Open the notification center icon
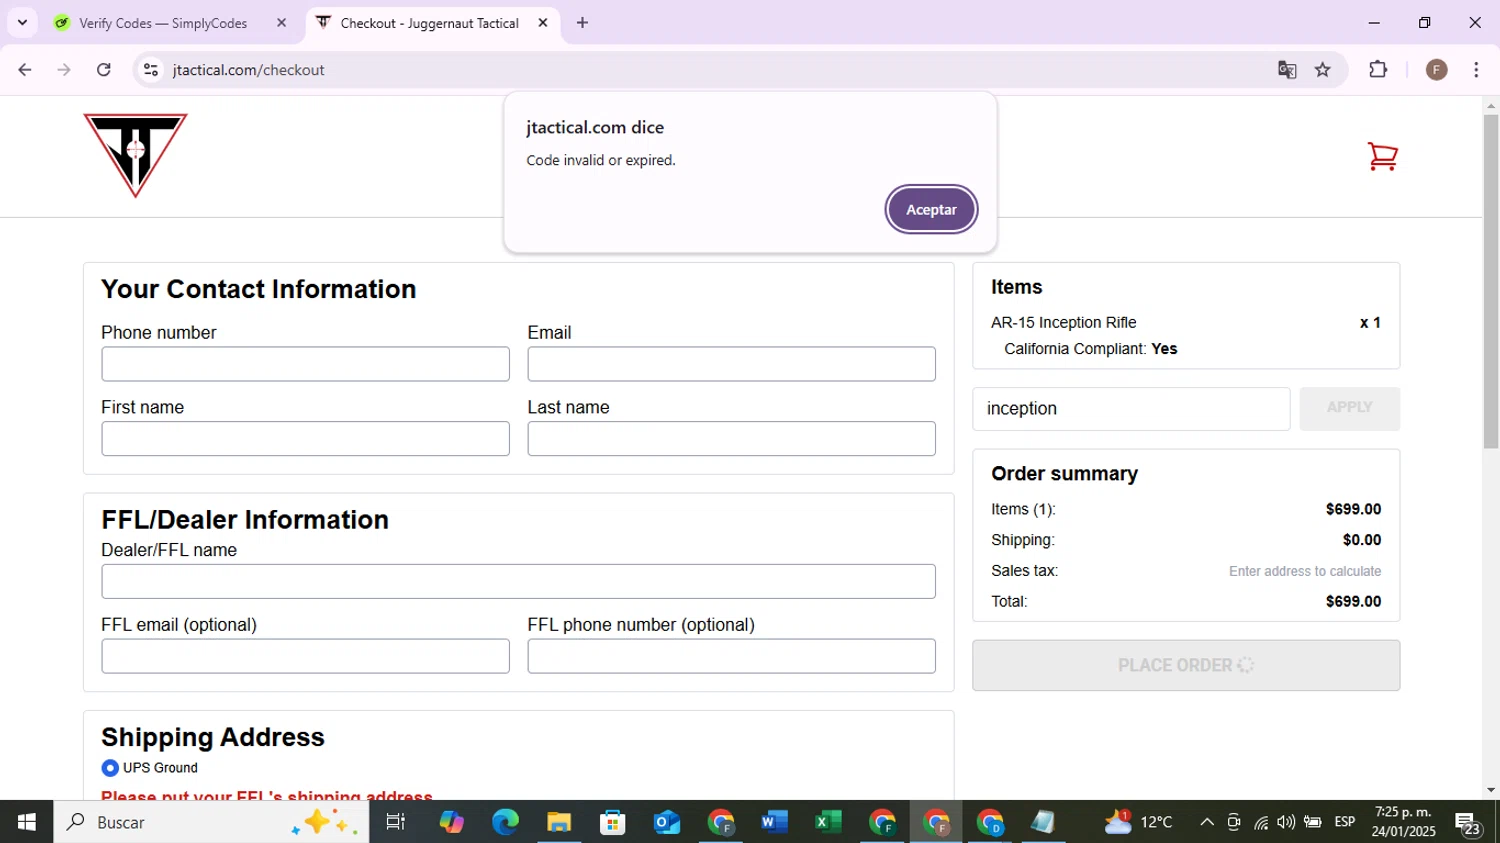This screenshot has width=1500, height=843. (1468, 823)
